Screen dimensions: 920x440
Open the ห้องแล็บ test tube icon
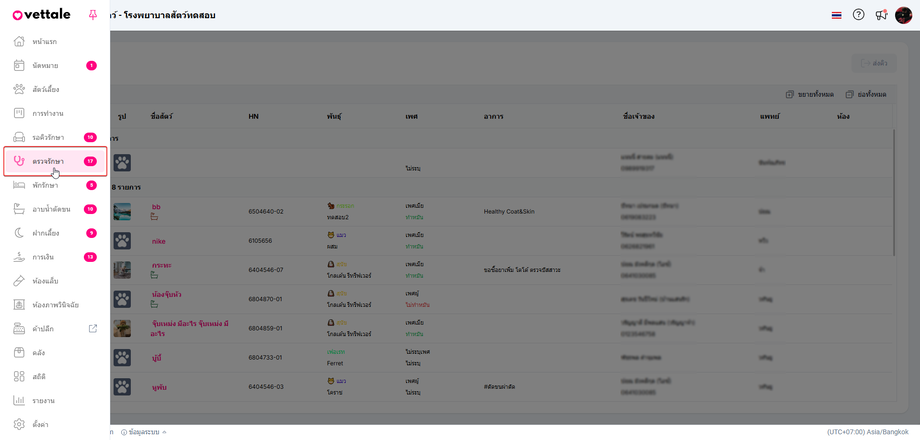pos(19,281)
